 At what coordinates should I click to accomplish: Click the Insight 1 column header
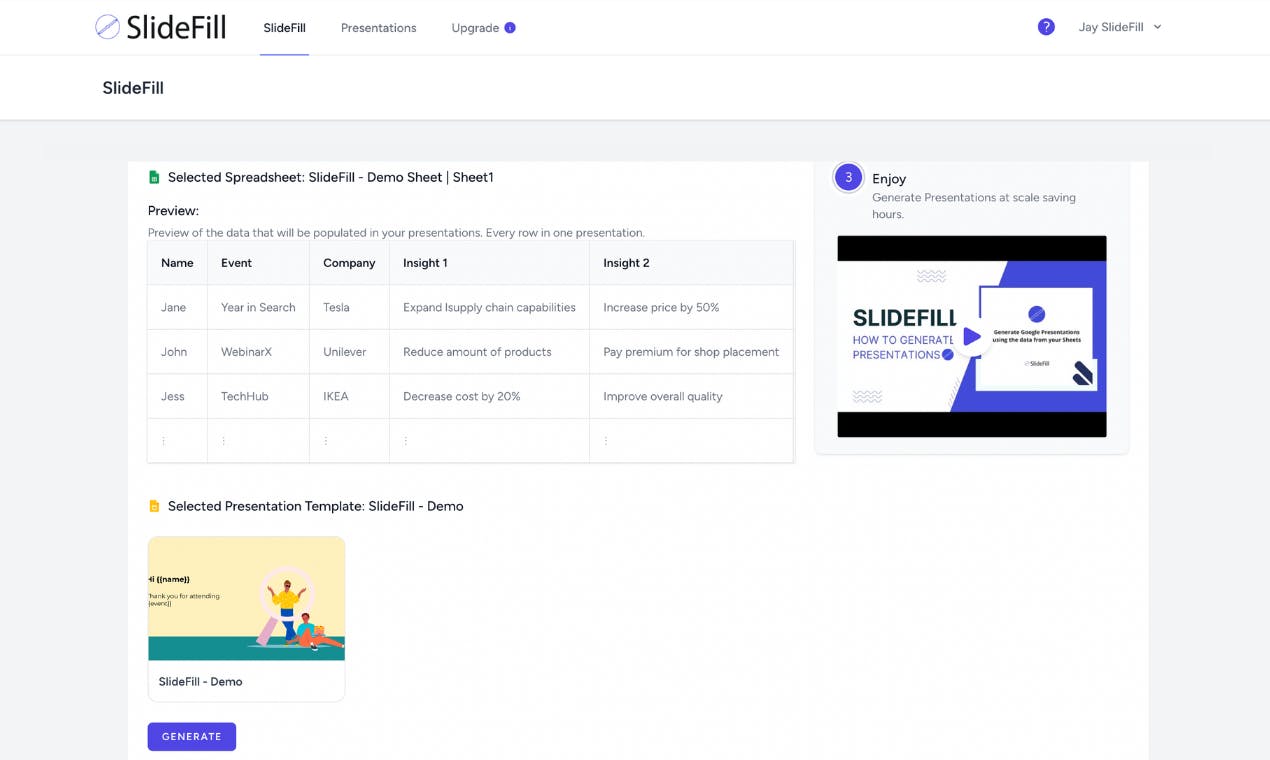tap(489, 263)
